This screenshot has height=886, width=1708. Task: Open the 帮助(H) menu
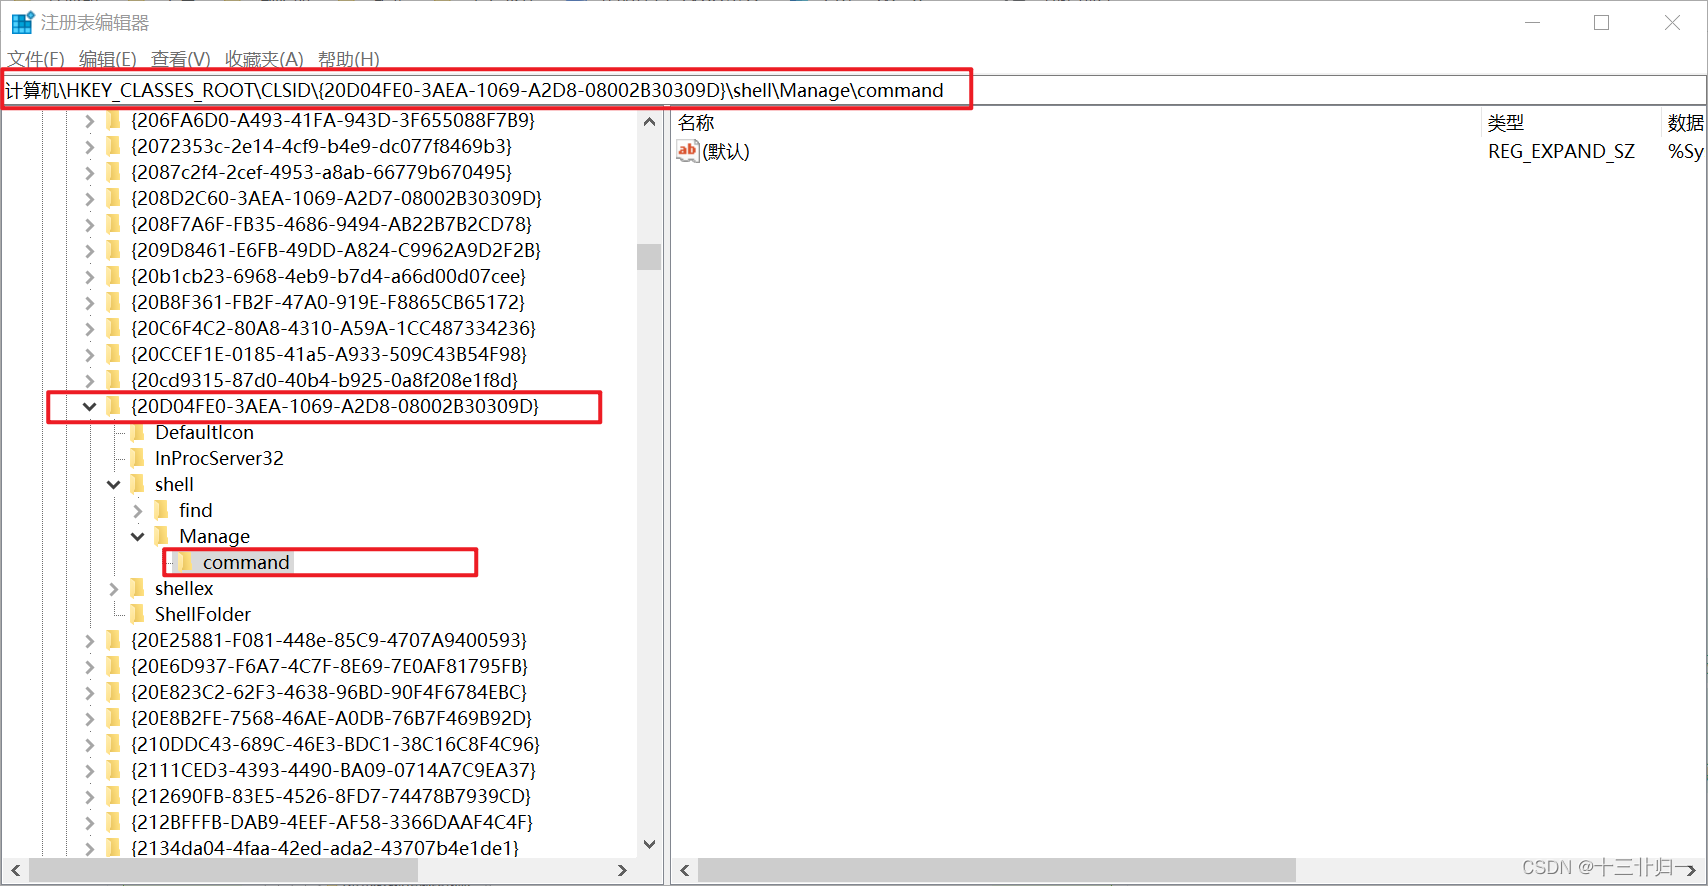[x=349, y=59]
